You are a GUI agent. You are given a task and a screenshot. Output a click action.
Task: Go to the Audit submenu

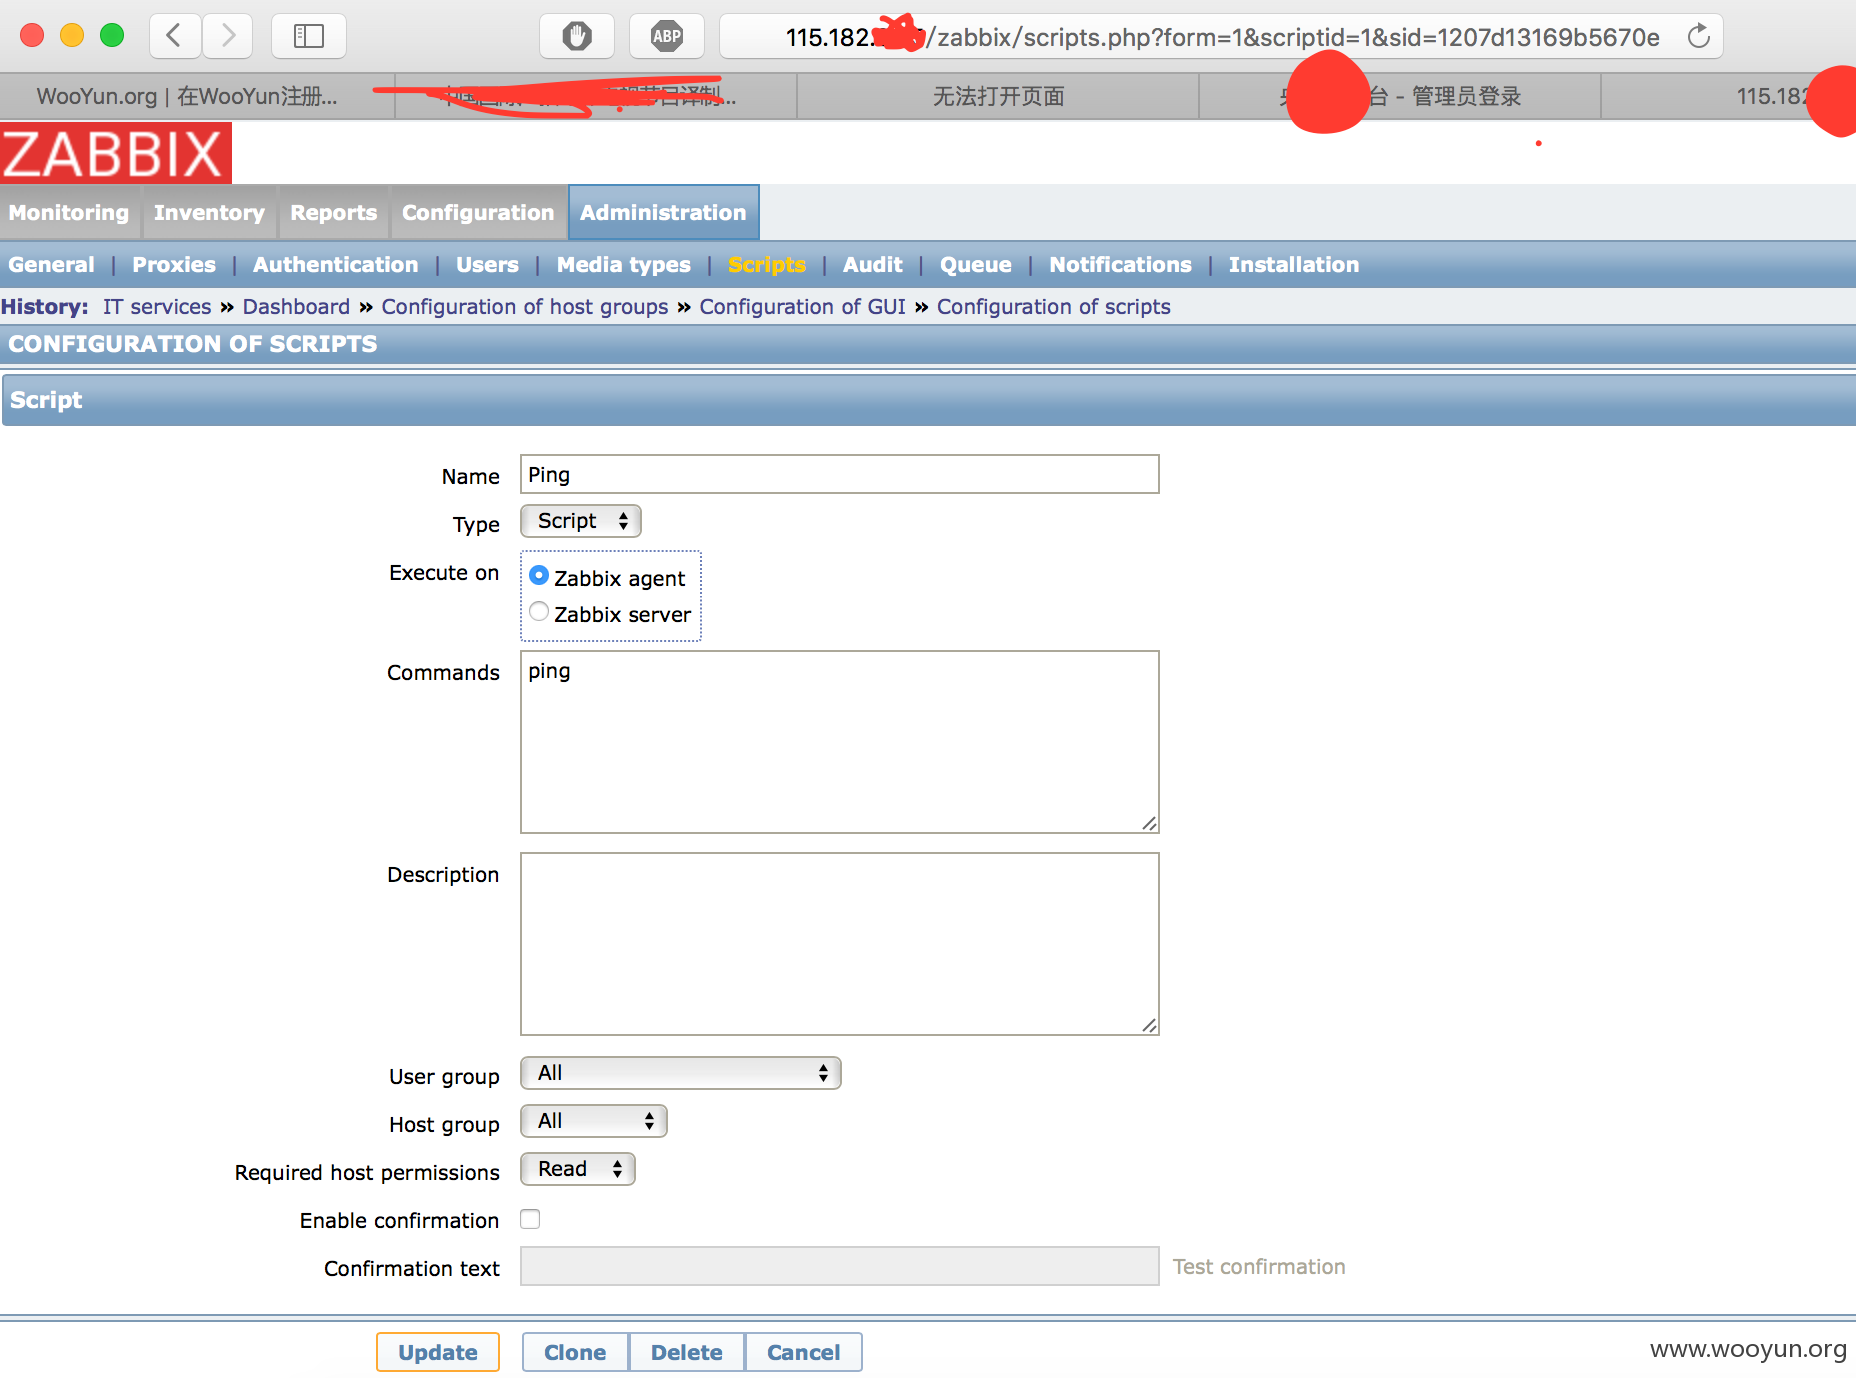[872, 265]
